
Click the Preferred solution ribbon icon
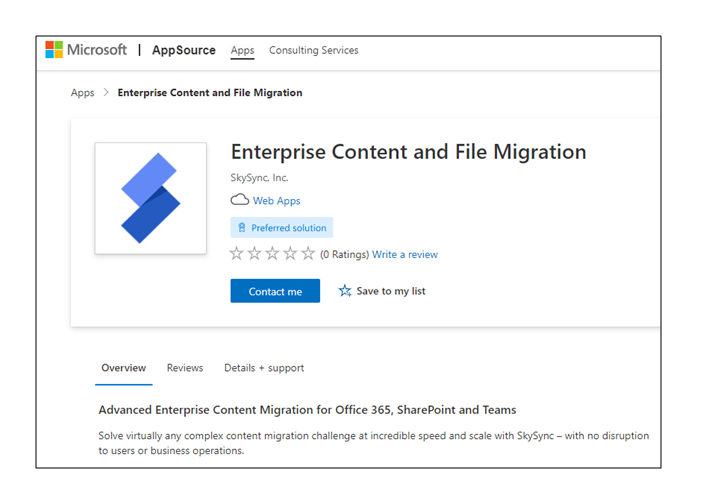[x=242, y=228]
